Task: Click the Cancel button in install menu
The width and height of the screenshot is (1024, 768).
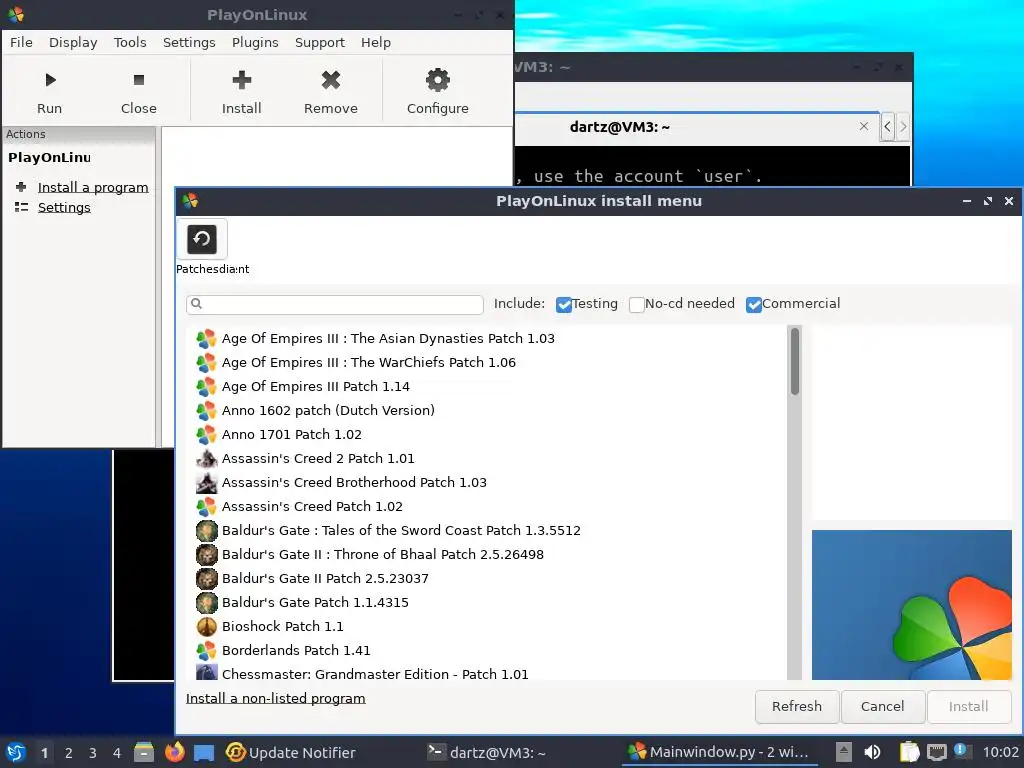Action: tap(882, 707)
